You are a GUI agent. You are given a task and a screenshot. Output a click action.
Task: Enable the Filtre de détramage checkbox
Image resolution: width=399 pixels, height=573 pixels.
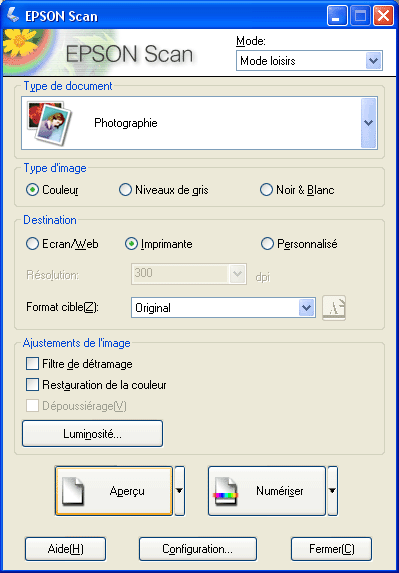pyautogui.click(x=33, y=364)
